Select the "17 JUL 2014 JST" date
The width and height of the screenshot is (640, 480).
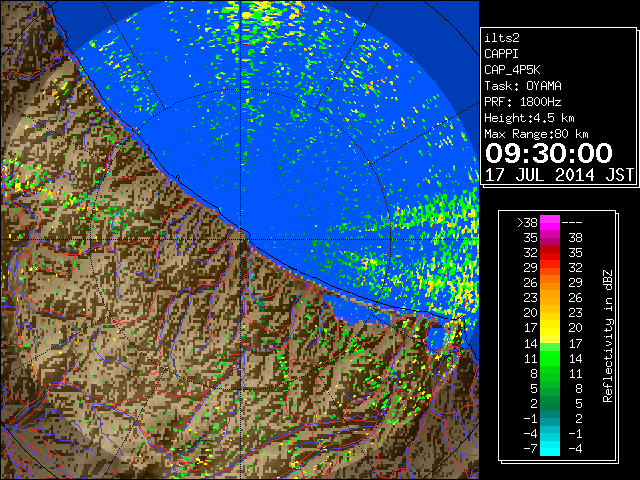pos(559,175)
